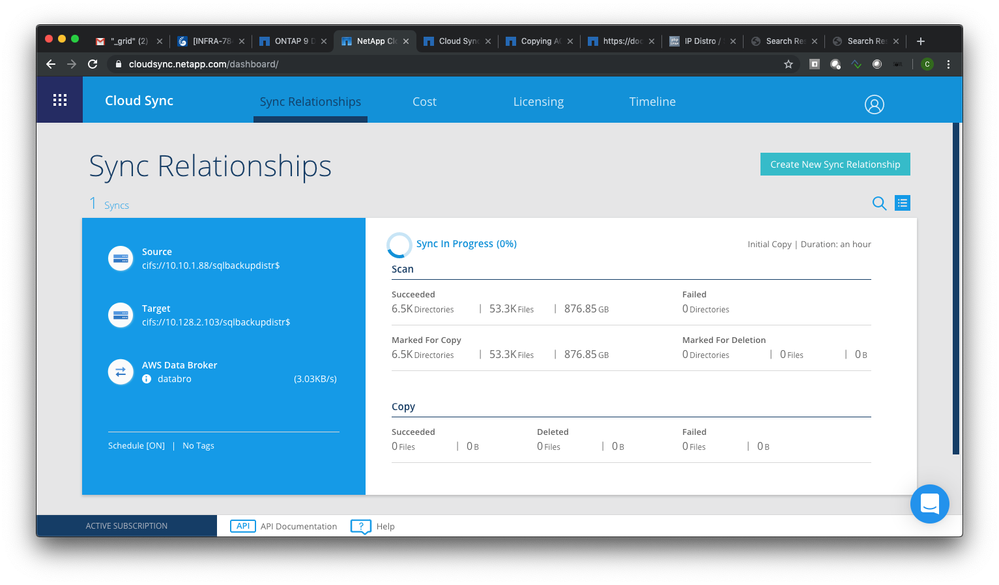Open Chrome's three-dot menu
Screen dimensions: 999x585
click(x=948, y=64)
